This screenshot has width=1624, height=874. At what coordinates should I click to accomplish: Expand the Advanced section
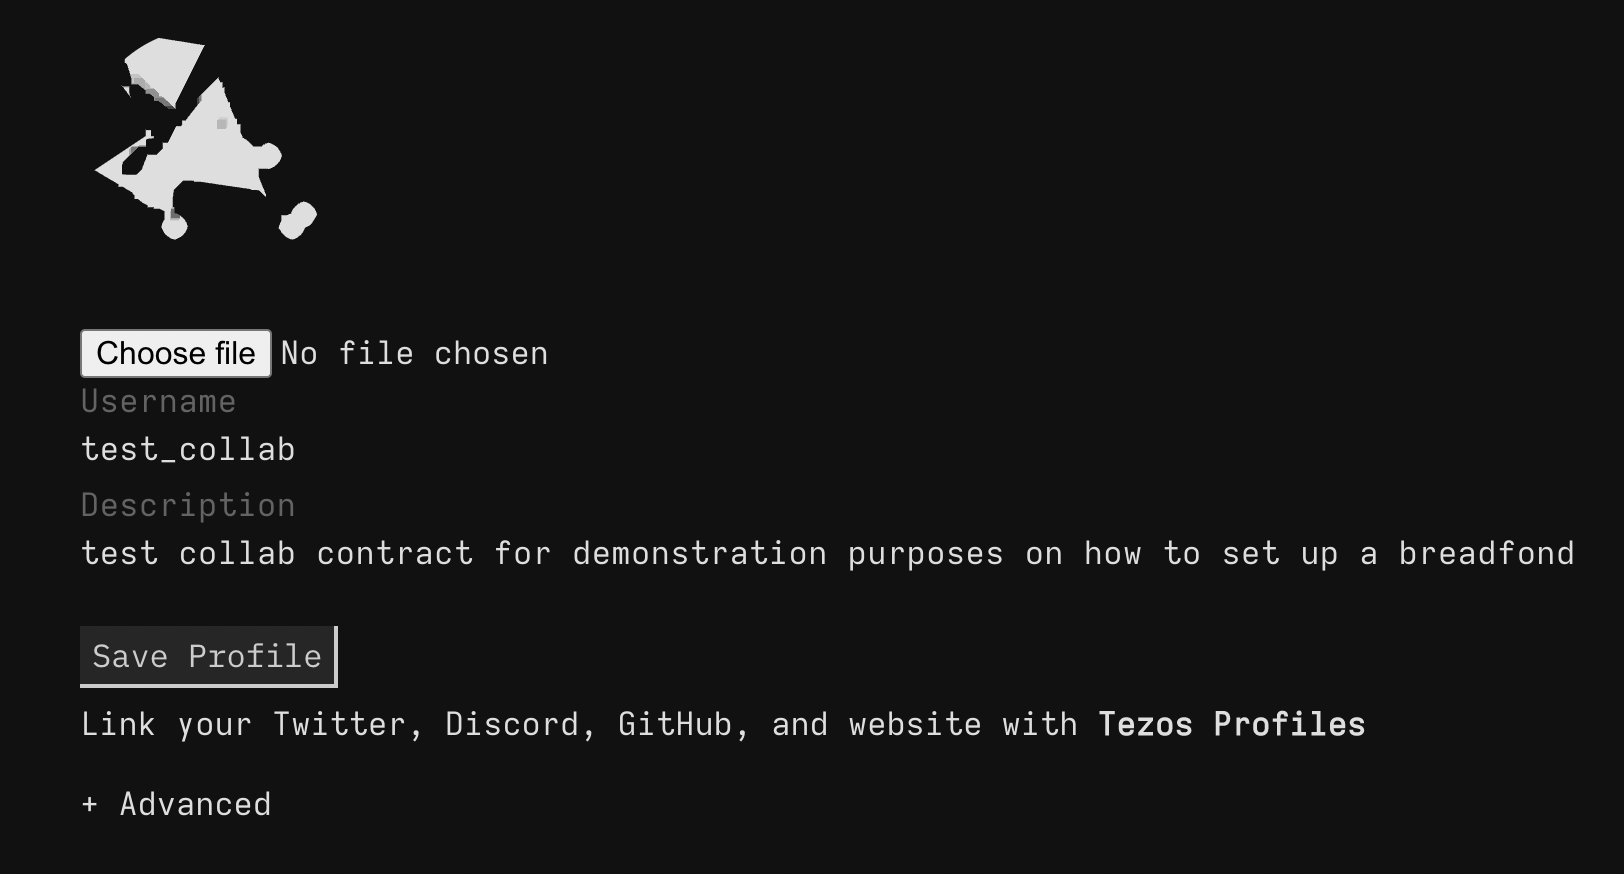[x=176, y=804]
